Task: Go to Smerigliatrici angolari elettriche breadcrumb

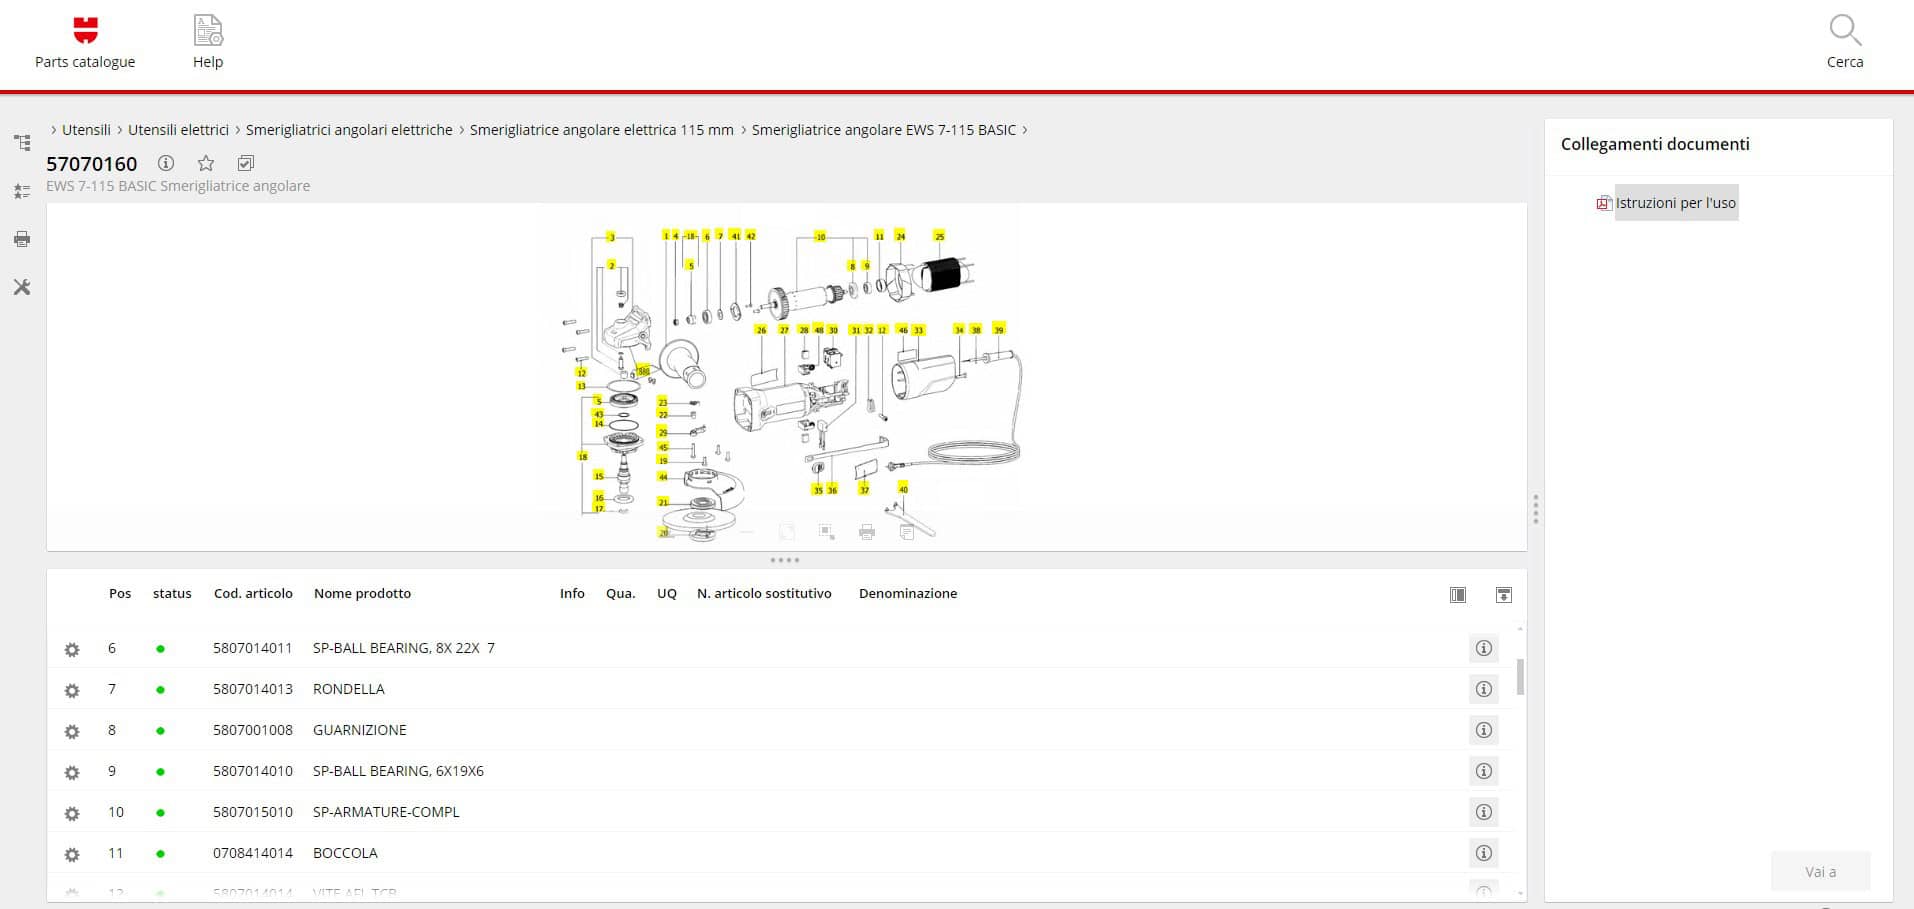Action: (349, 130)
